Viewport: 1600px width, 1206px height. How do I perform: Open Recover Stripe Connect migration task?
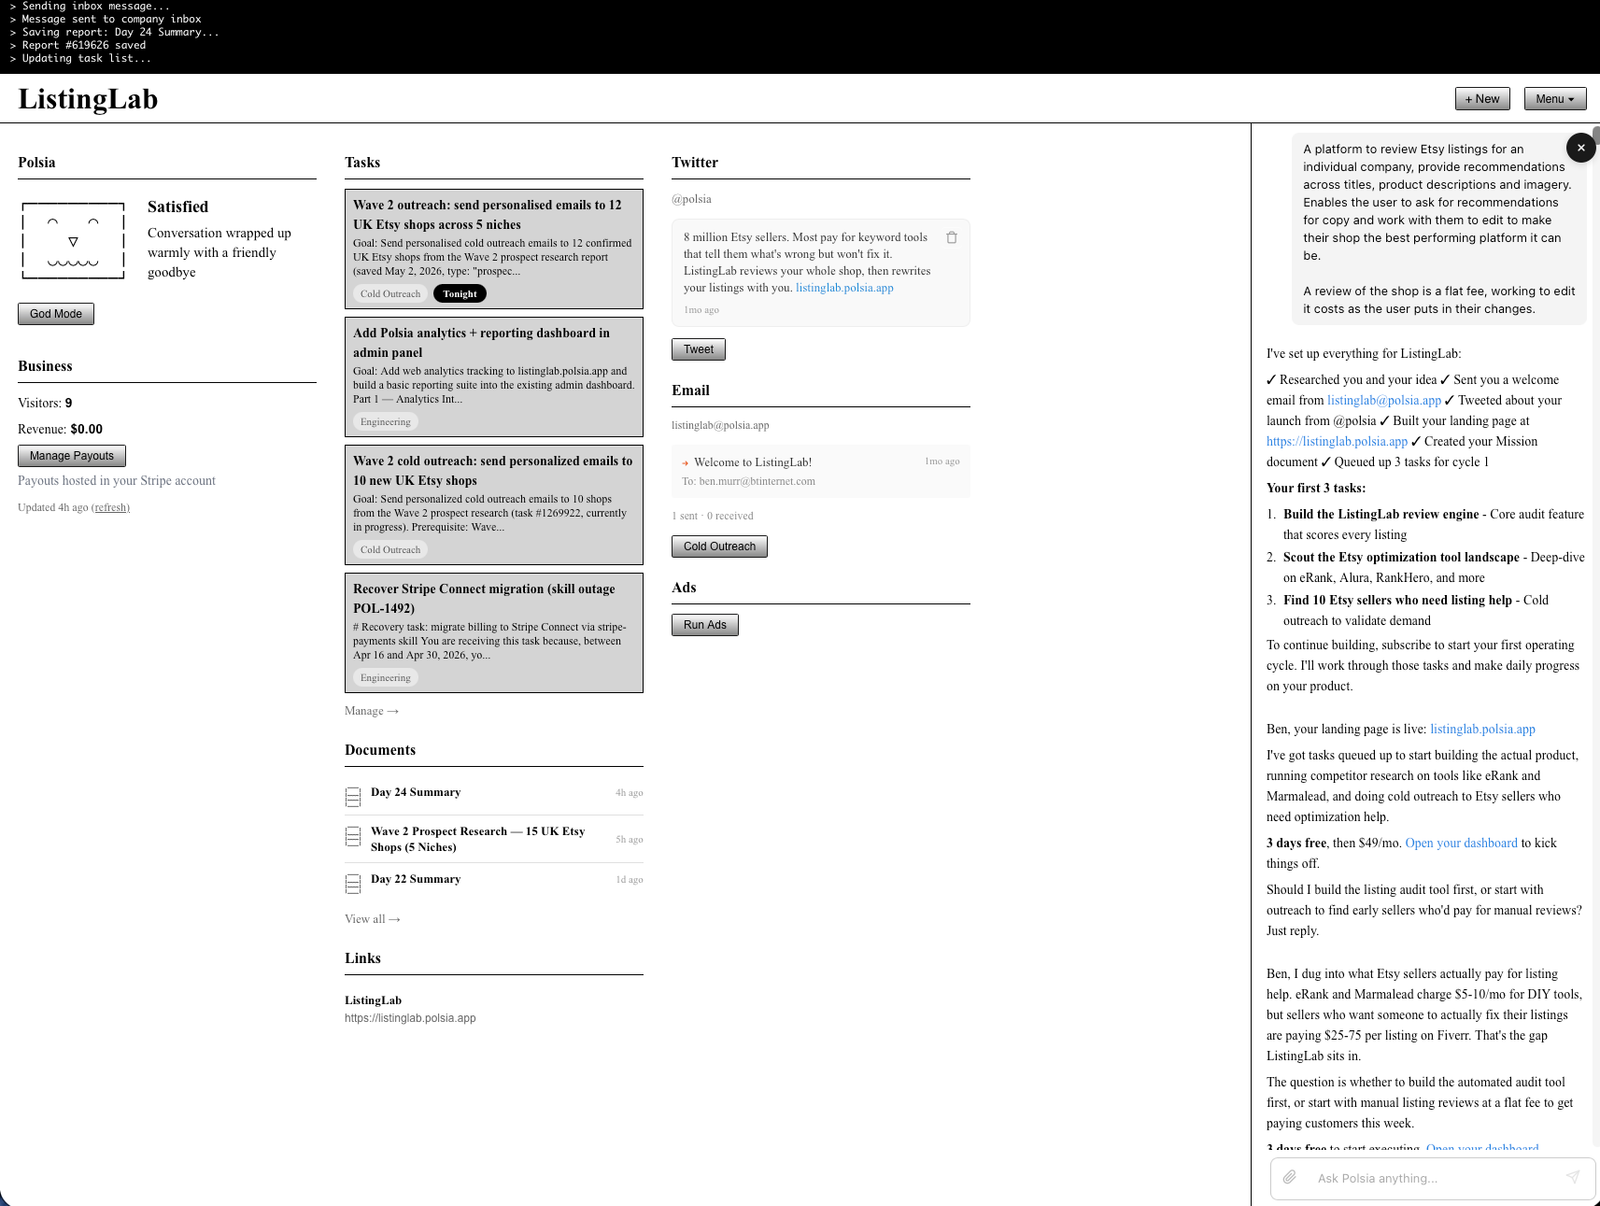point(494,633)
